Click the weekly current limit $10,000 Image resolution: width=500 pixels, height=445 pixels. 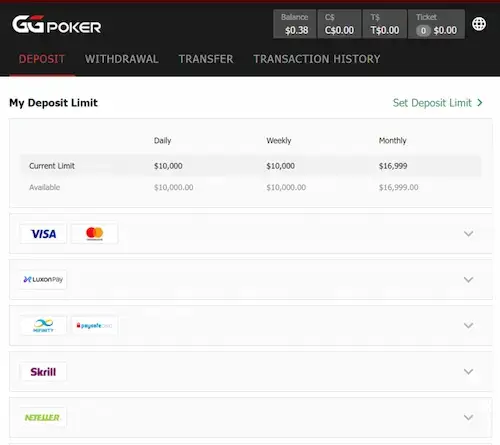point(280,166)
